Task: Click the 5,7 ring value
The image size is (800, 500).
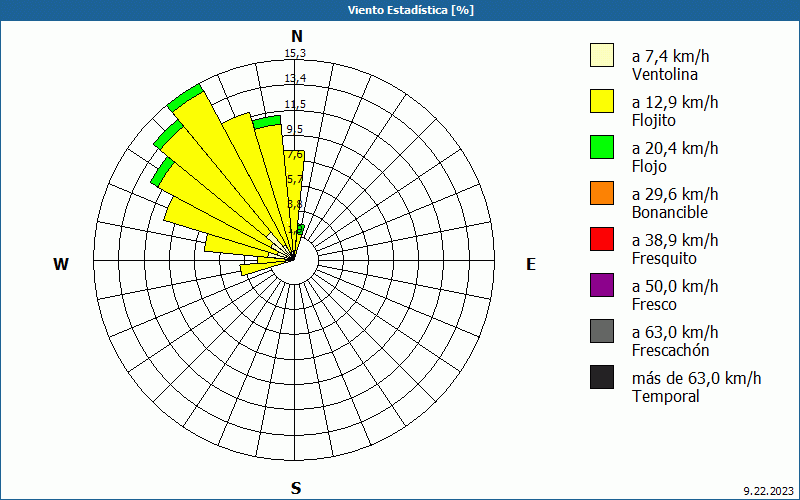Action: point(294,180)
